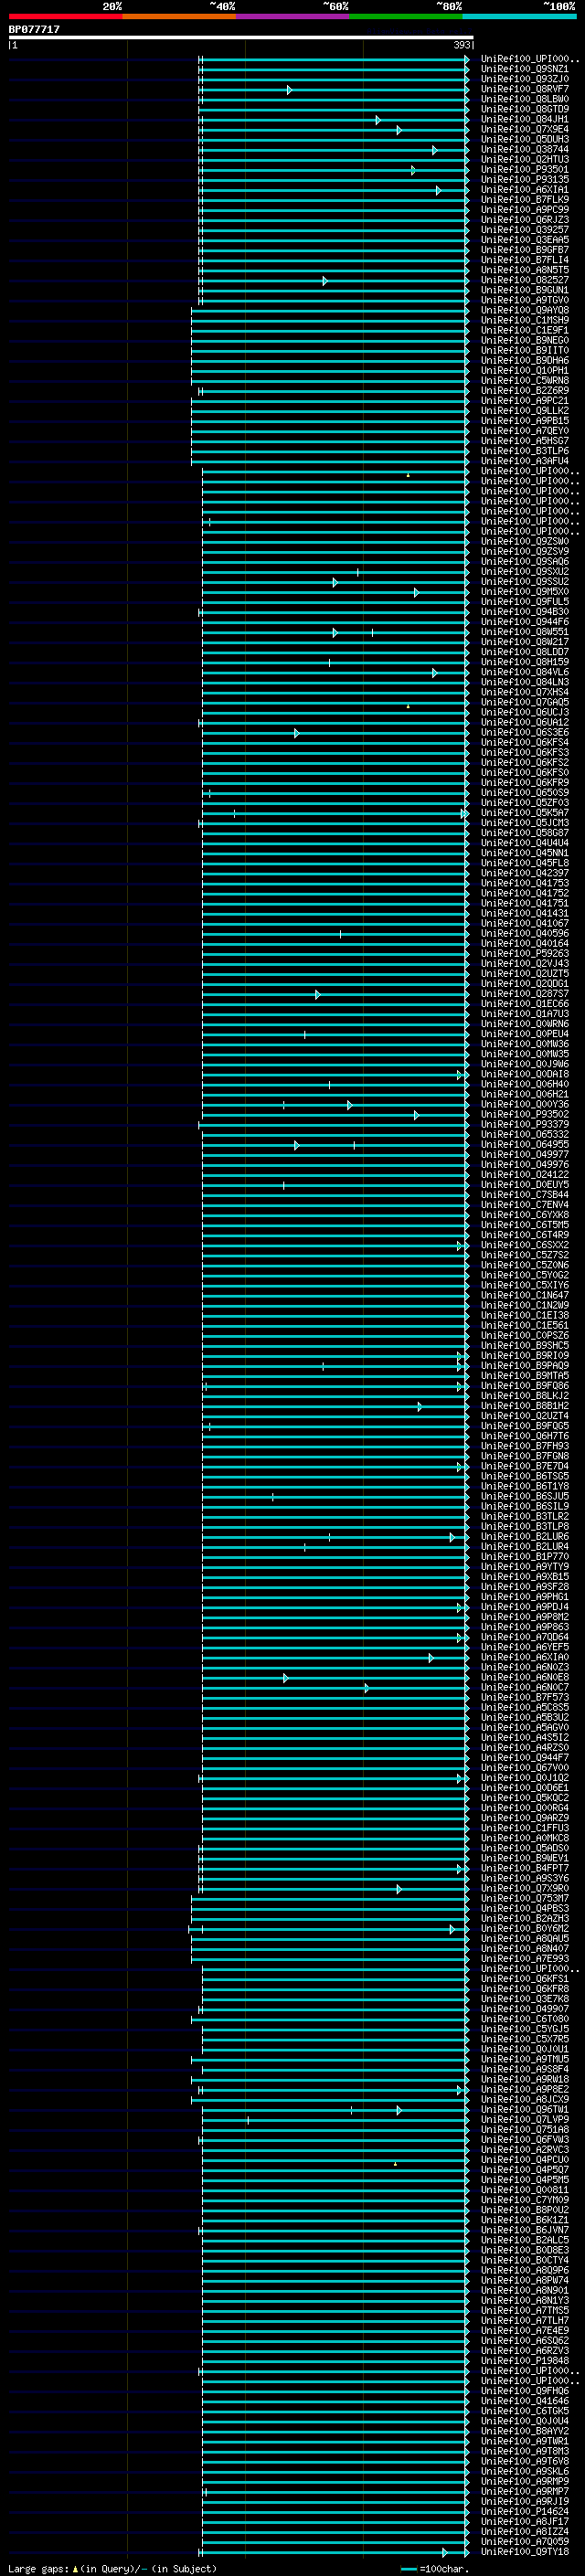Image resolution: width=585 pixels, height=2576 pixels.
Task: Click hit label UniRef100_Q9SSU2
Action: [x=525, y=582]
